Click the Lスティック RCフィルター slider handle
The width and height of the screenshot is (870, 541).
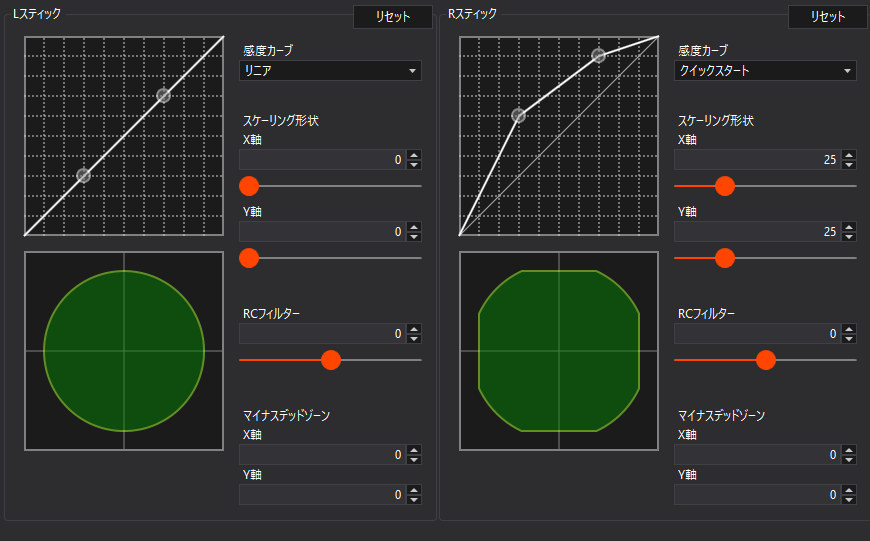click(331, 360)
